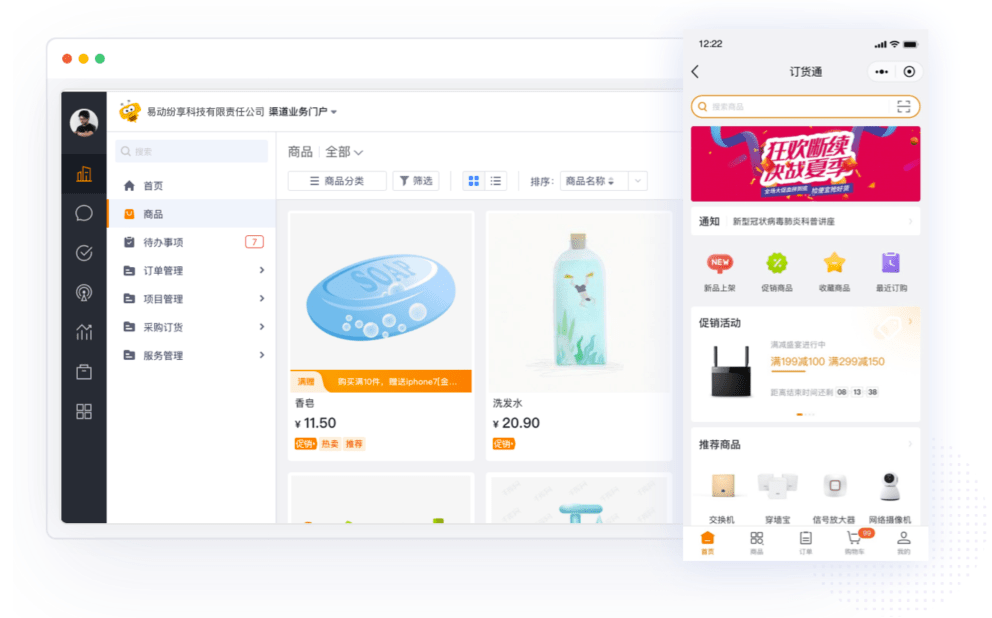Screen dimensions: 992x618
Task: Click the ¥ 11.50 price text
Action: point(315,423)
